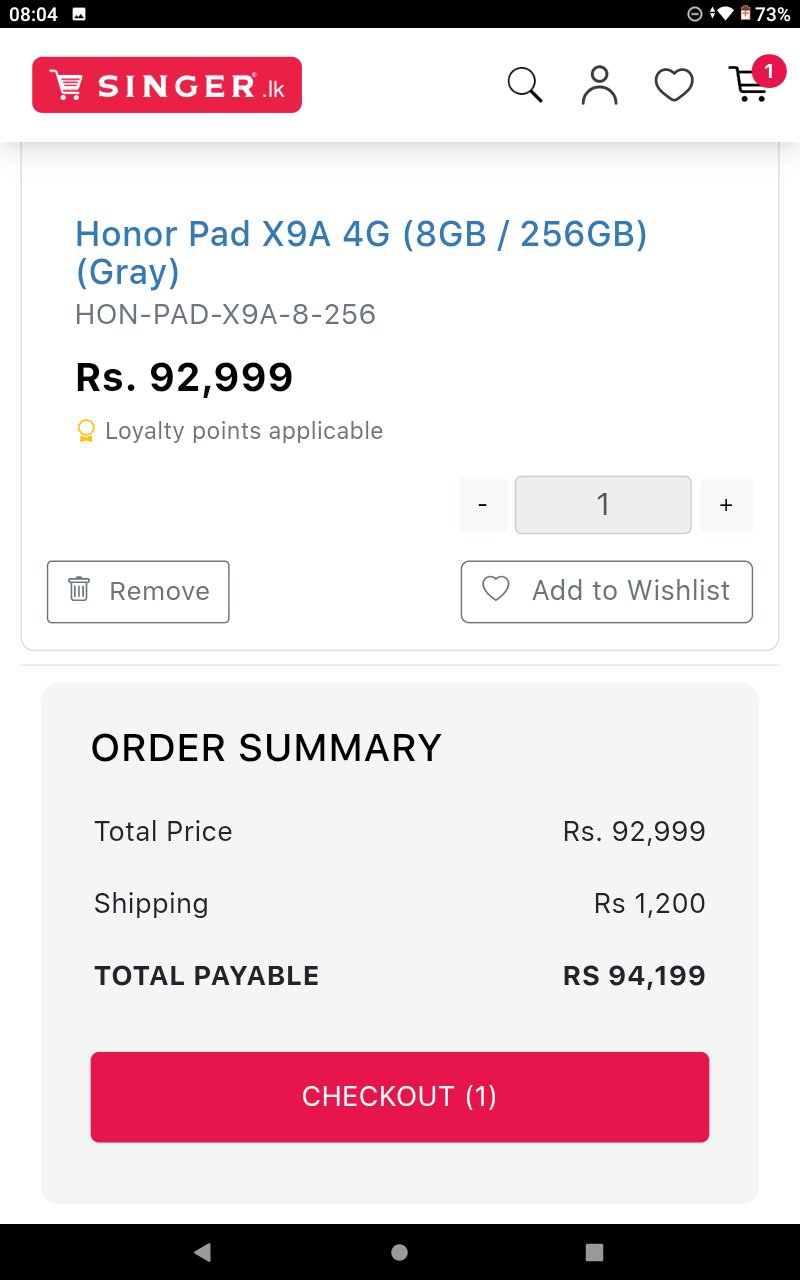Tap the loyalty points medal icon
The width and height of the screenshot is (800, 1280).
(86, 431)
